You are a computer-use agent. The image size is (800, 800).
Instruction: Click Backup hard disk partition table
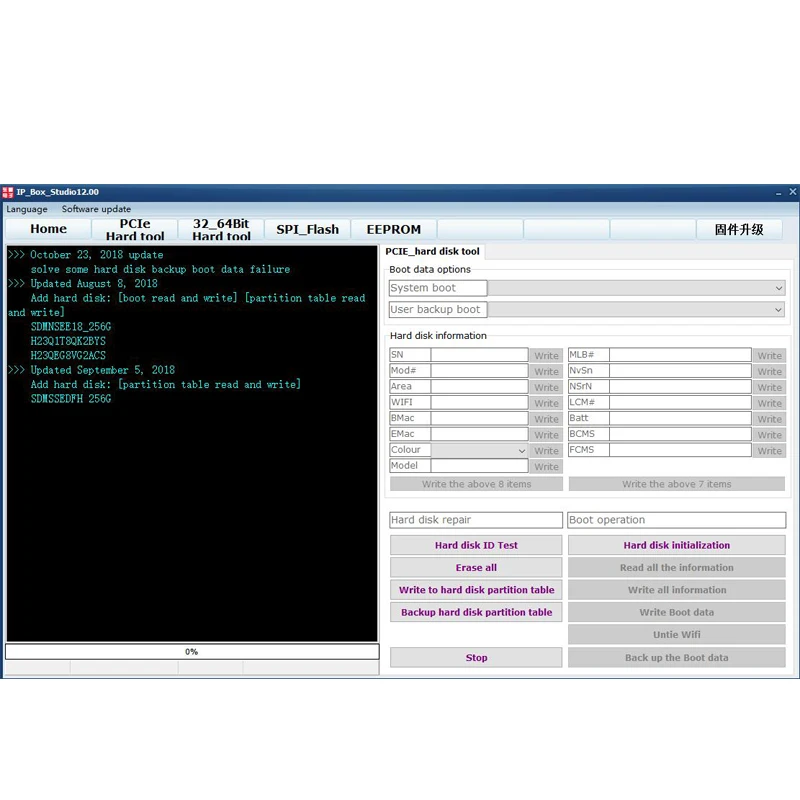pyautogui.click(x=476, y=612)
